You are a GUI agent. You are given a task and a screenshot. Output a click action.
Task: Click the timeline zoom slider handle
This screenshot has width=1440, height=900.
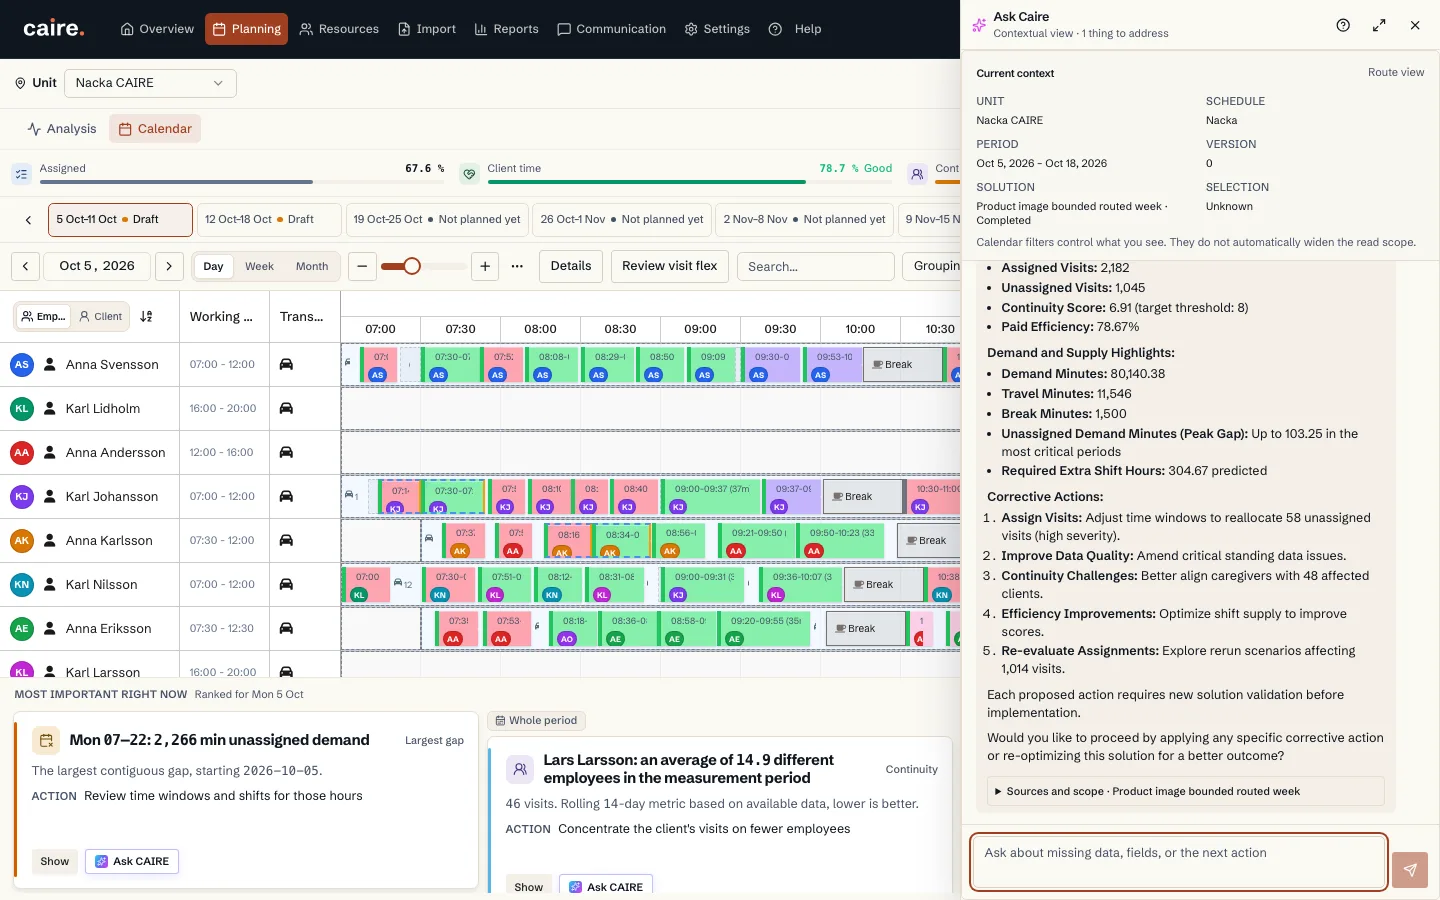[412, 266]
